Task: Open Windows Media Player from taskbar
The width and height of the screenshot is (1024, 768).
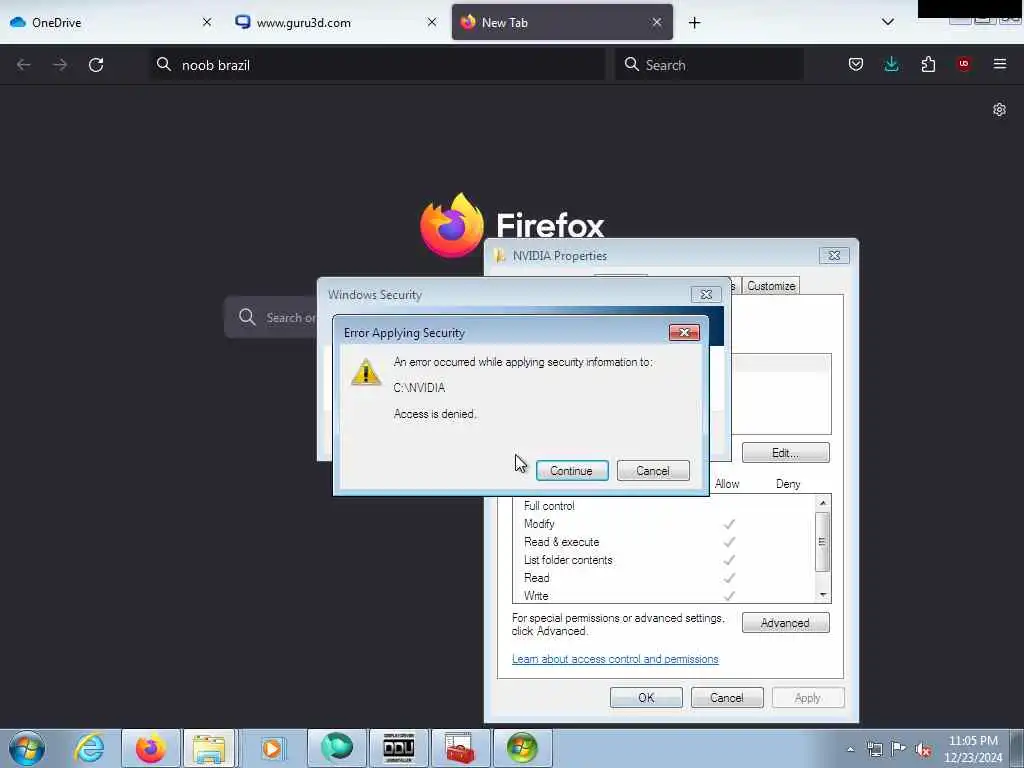Action: (272, 748)
